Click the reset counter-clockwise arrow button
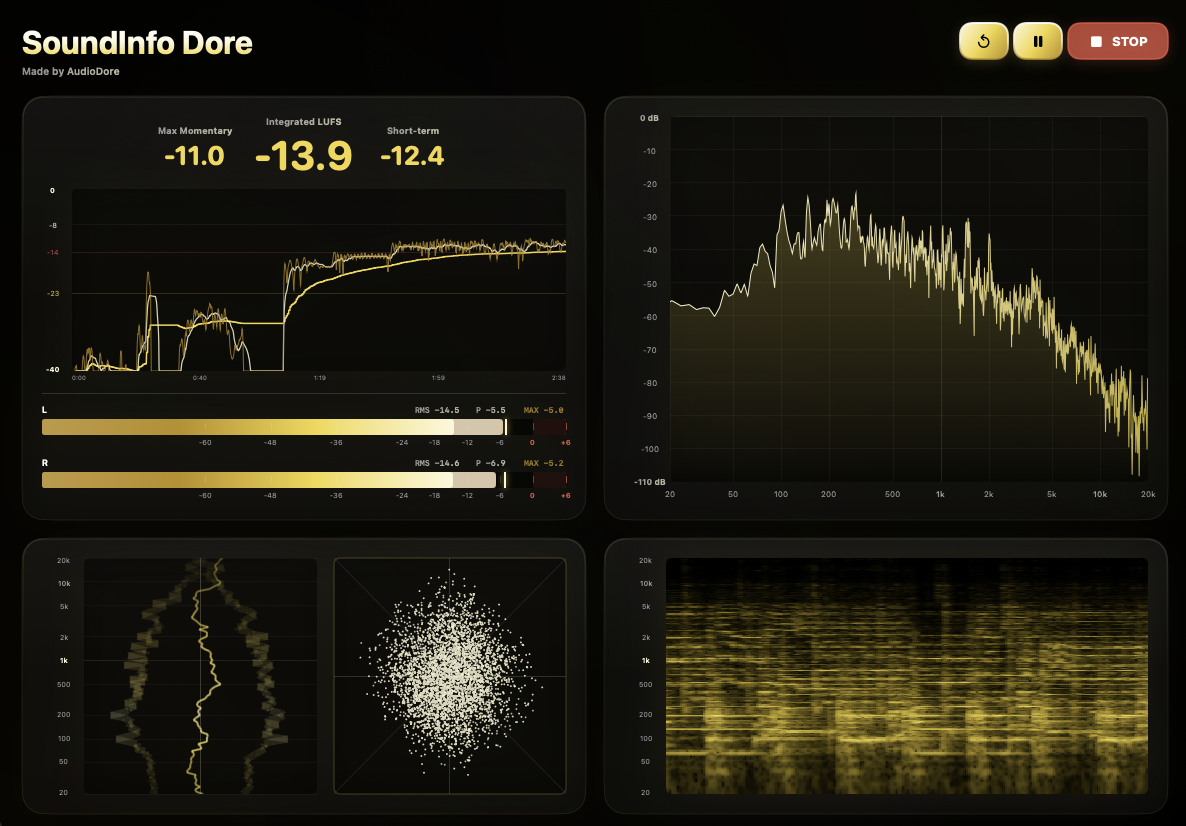The height and width of the screenshot is (826, 1186). point(983,42)
